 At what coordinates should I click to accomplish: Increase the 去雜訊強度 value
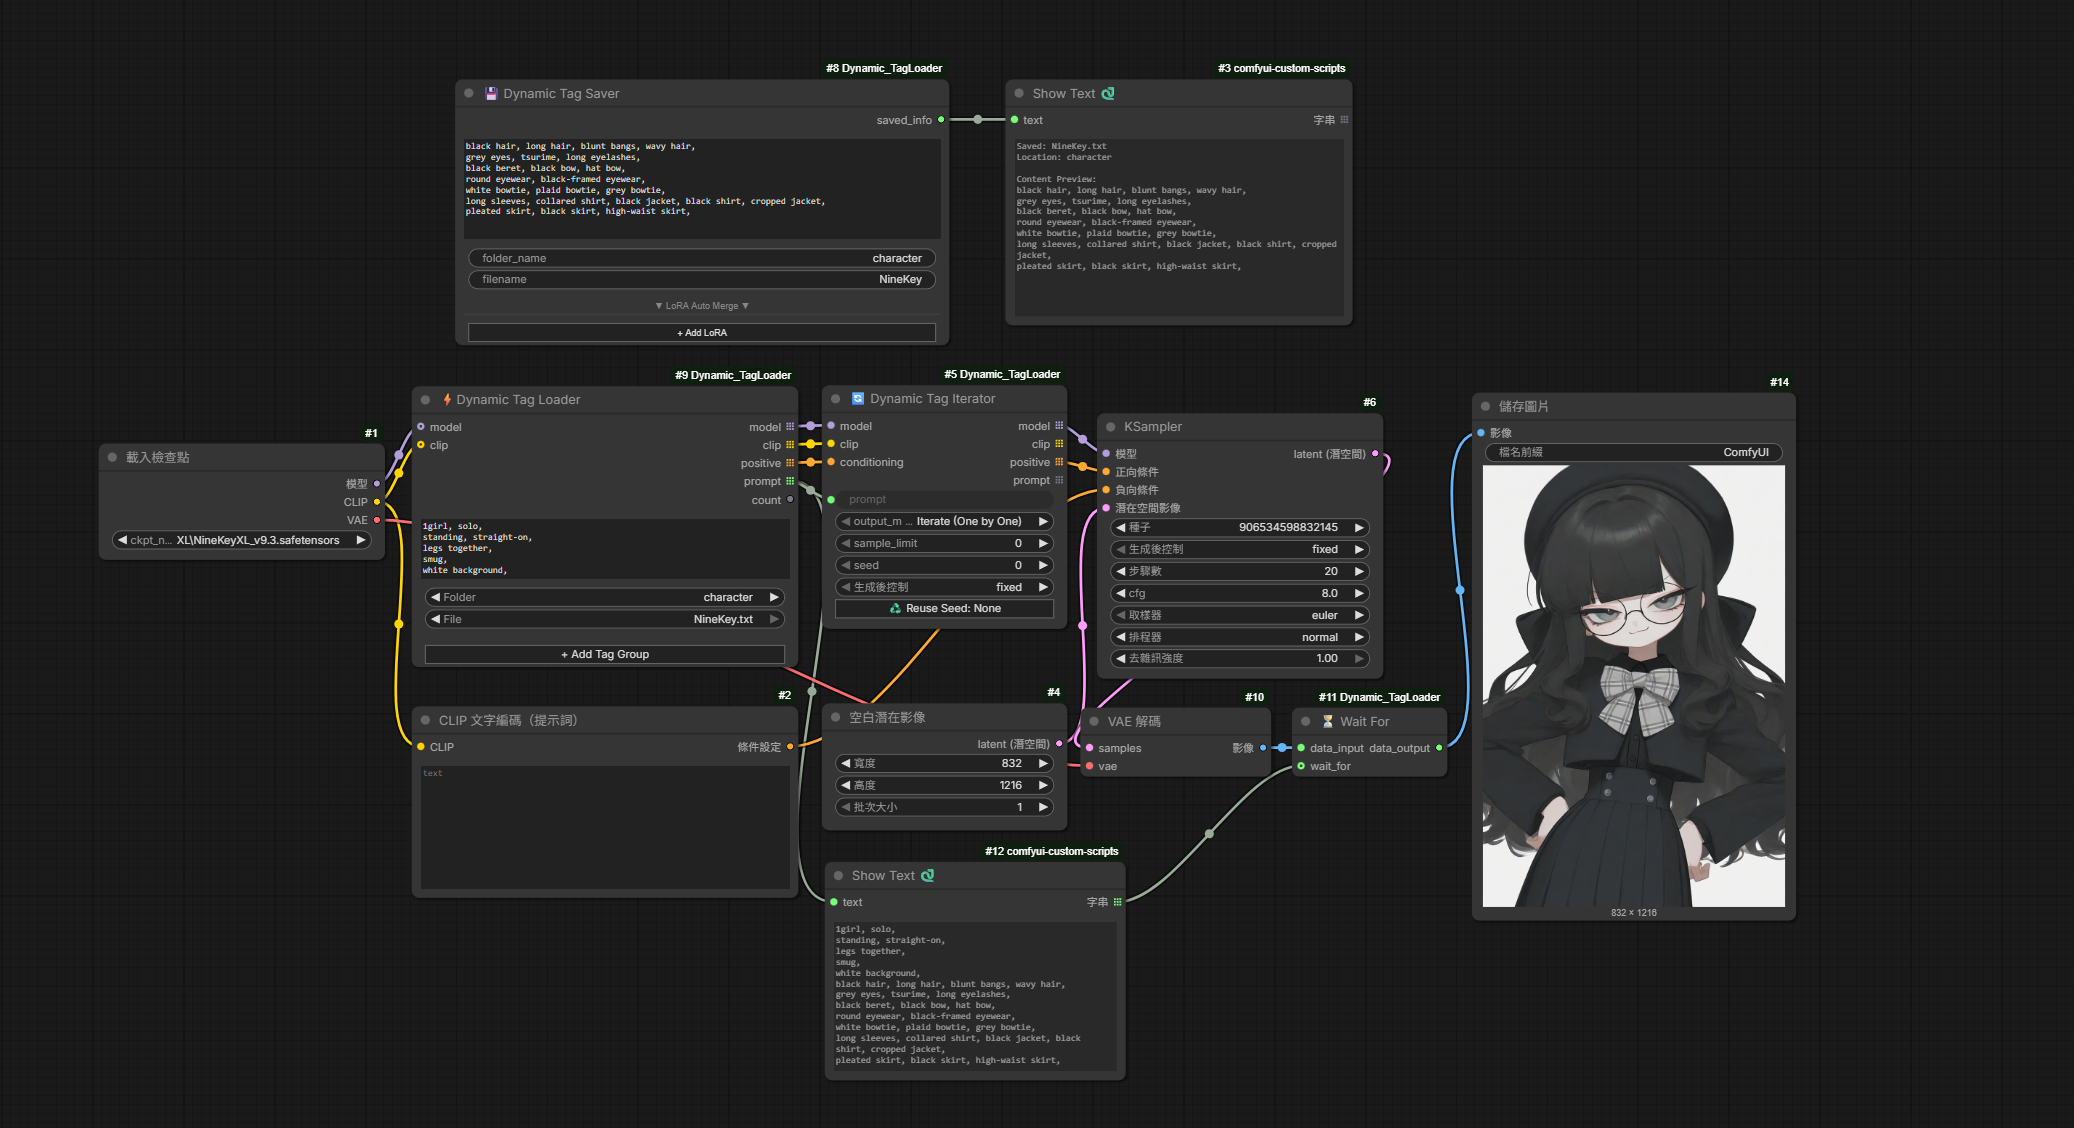(1359, 659)
